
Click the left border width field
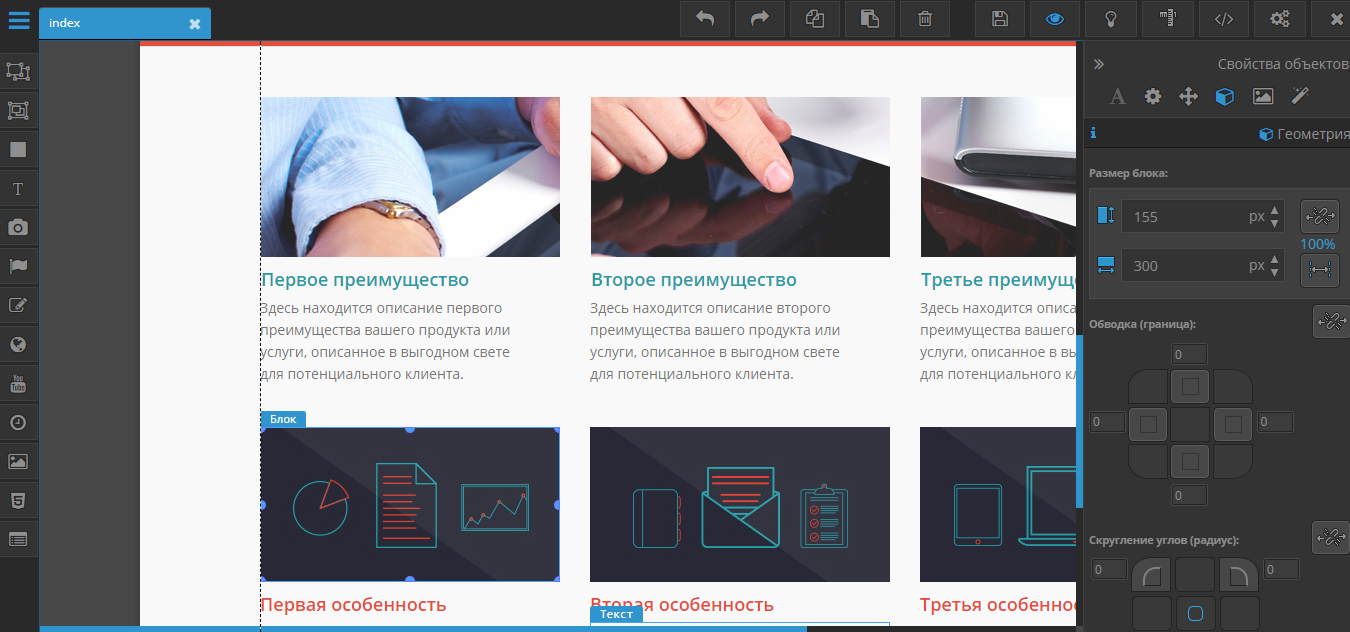point(1107,422)
